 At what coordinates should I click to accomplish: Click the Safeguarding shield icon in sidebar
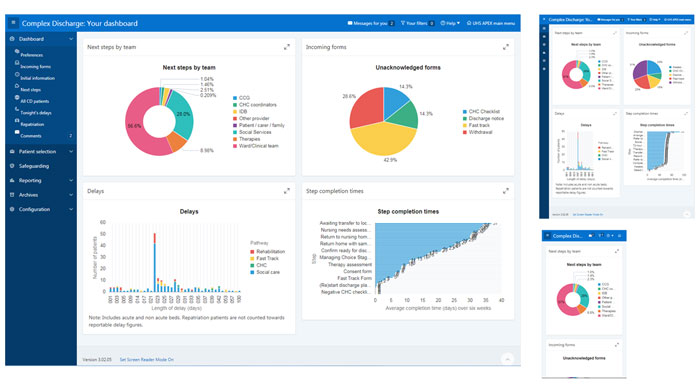[12, 166]
